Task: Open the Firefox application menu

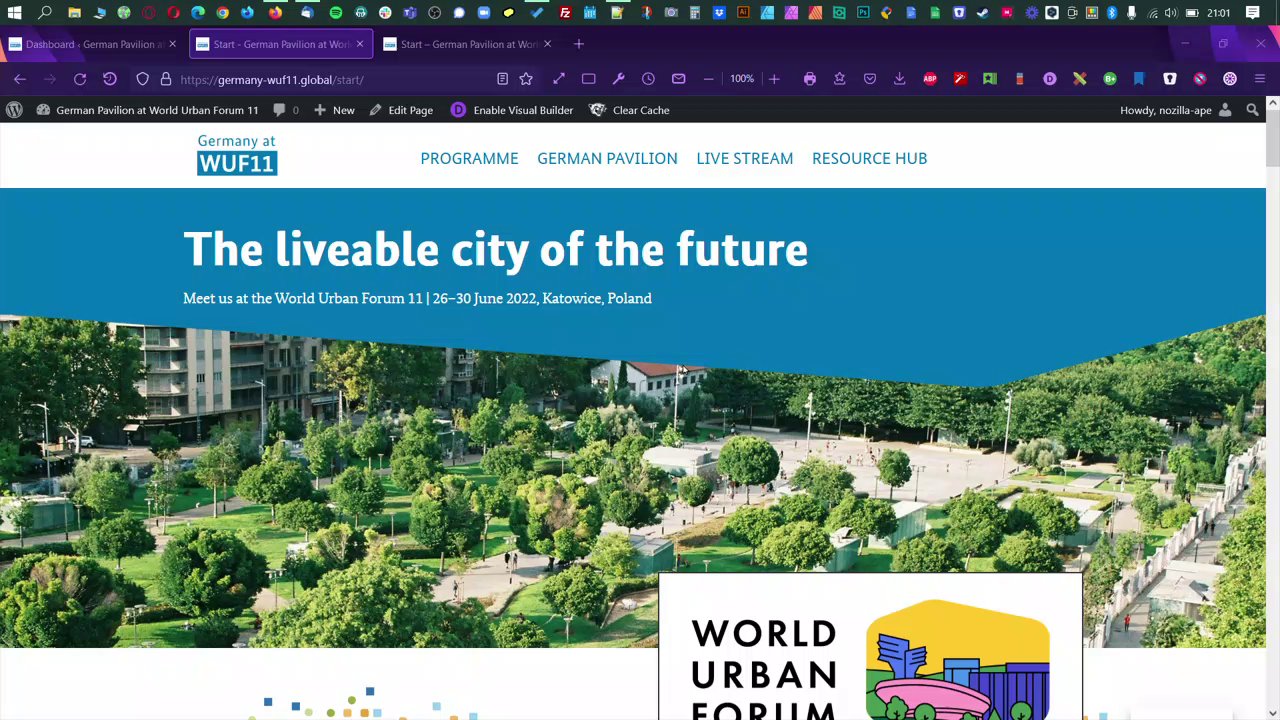Action: [x=1260, y=79]
